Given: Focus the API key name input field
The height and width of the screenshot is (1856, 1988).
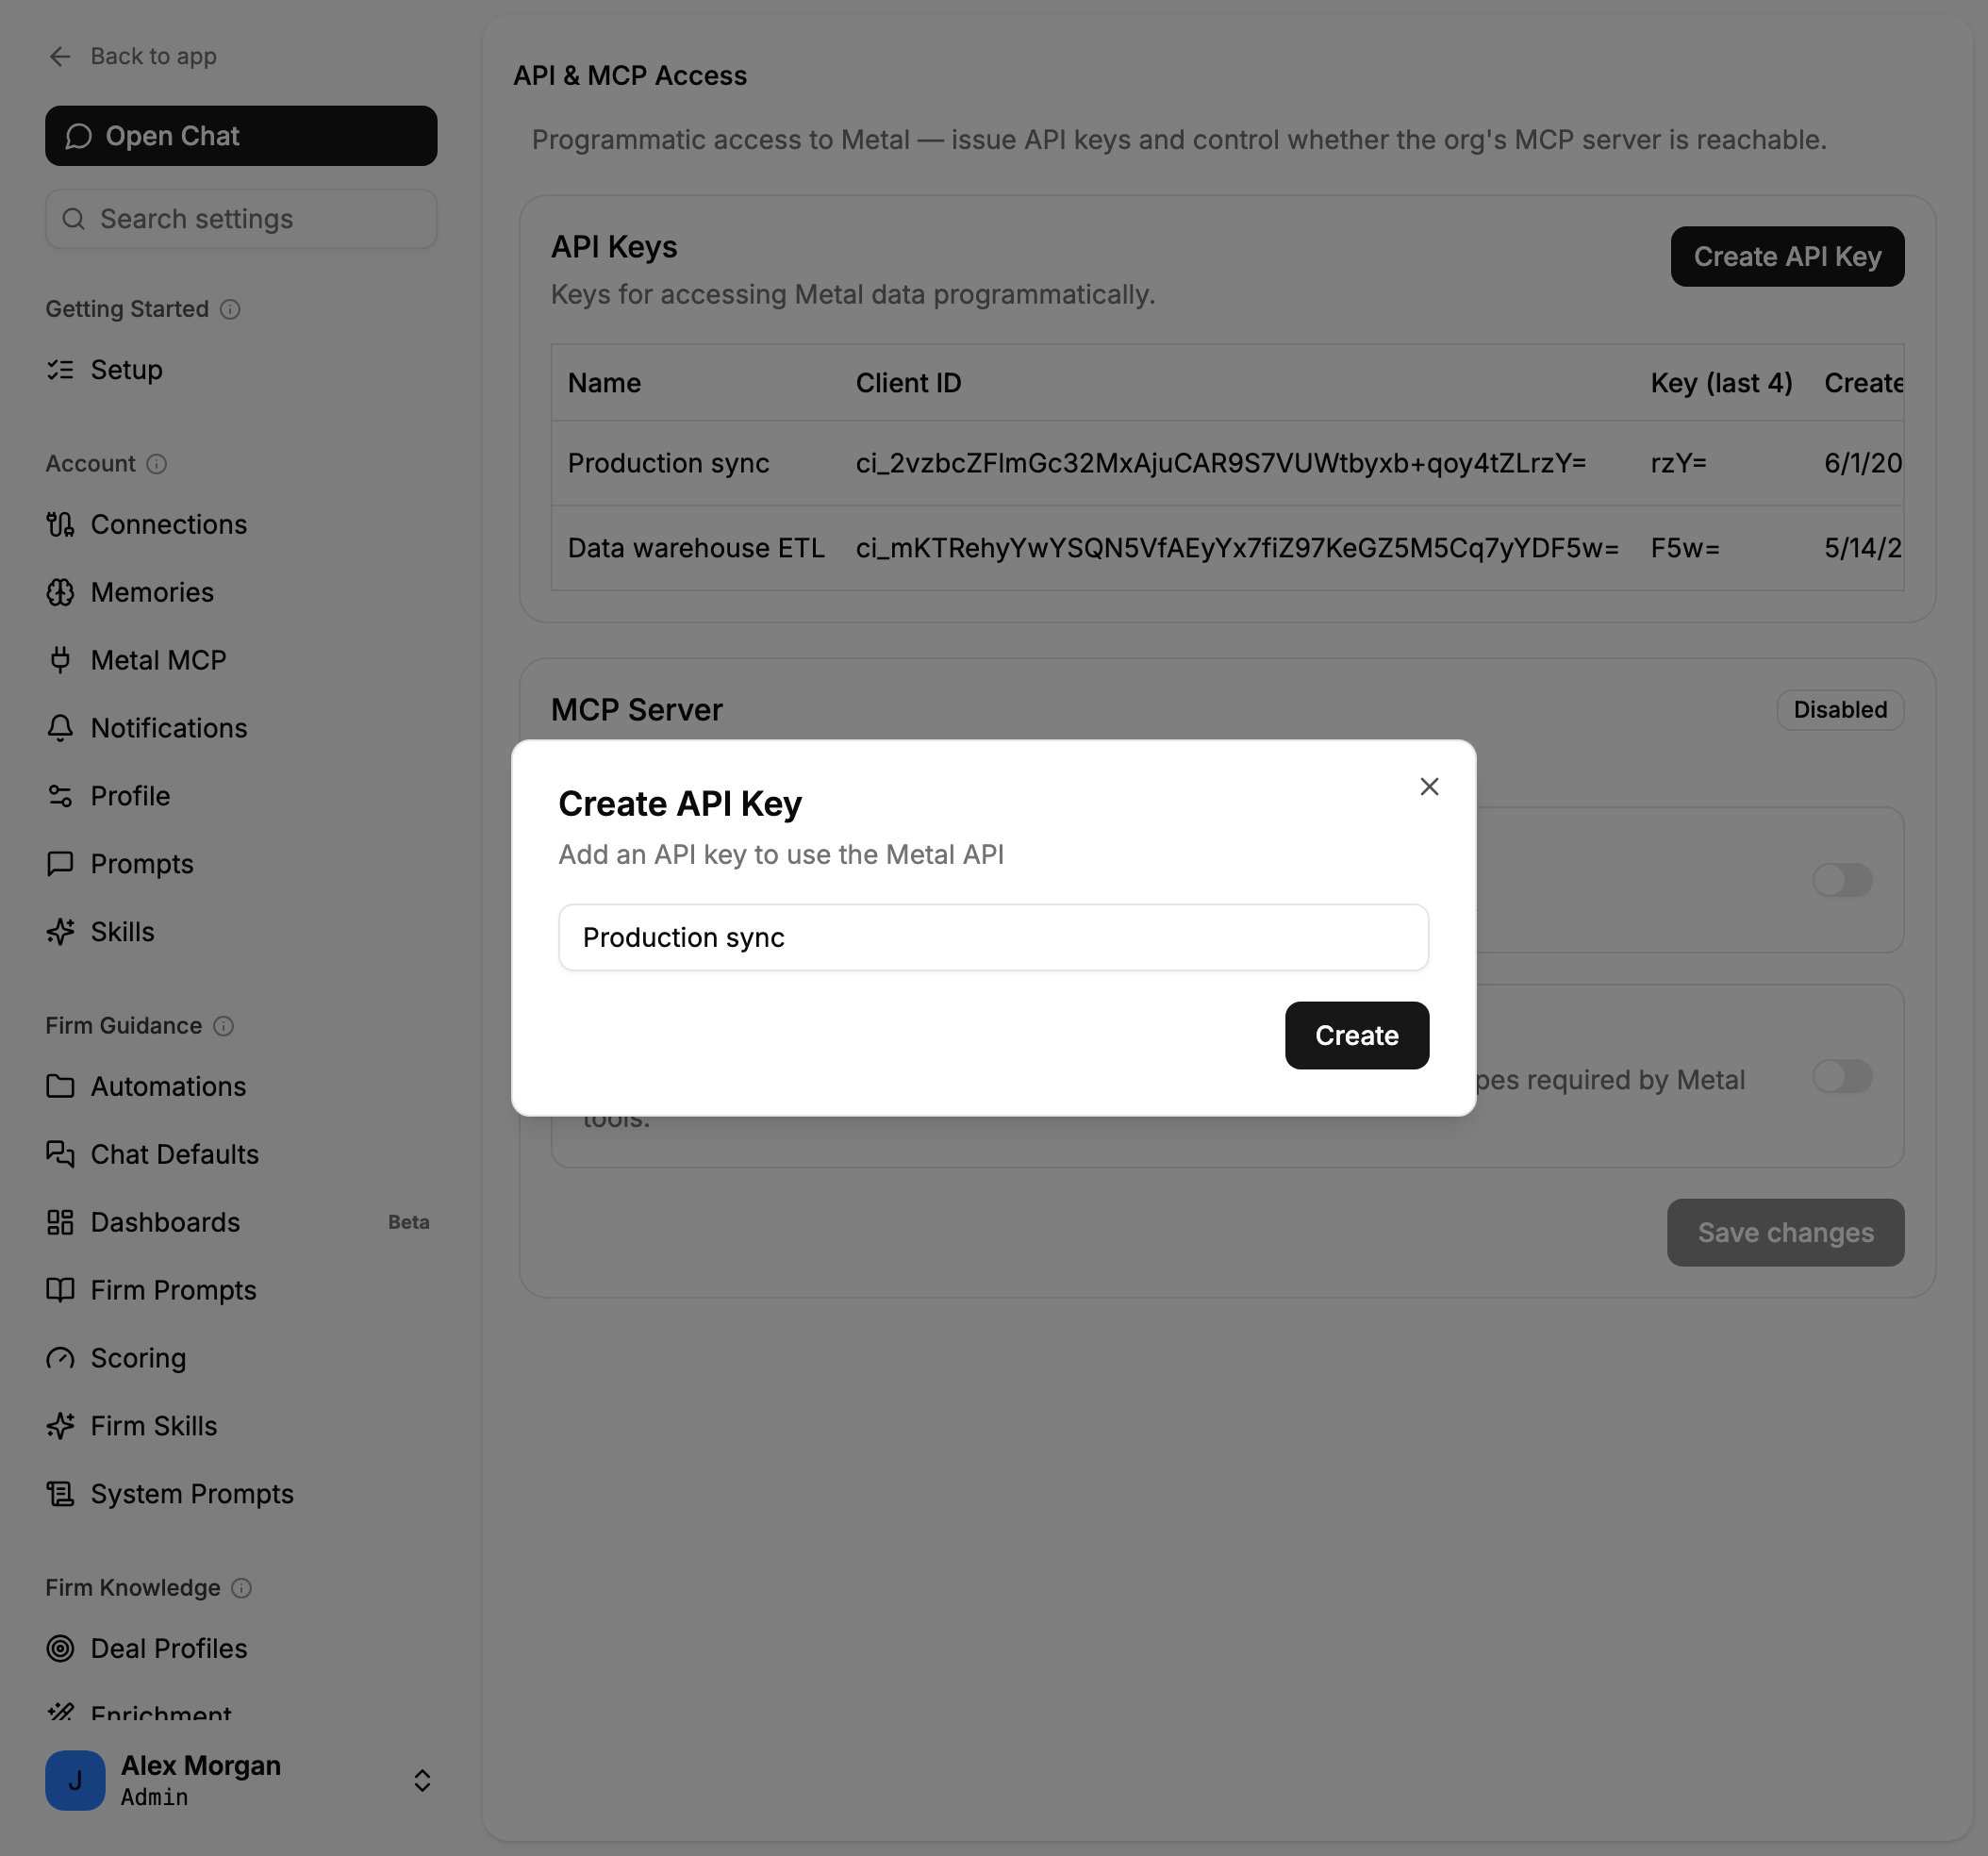Looking at the screenshot, I should tap(993, 937).
